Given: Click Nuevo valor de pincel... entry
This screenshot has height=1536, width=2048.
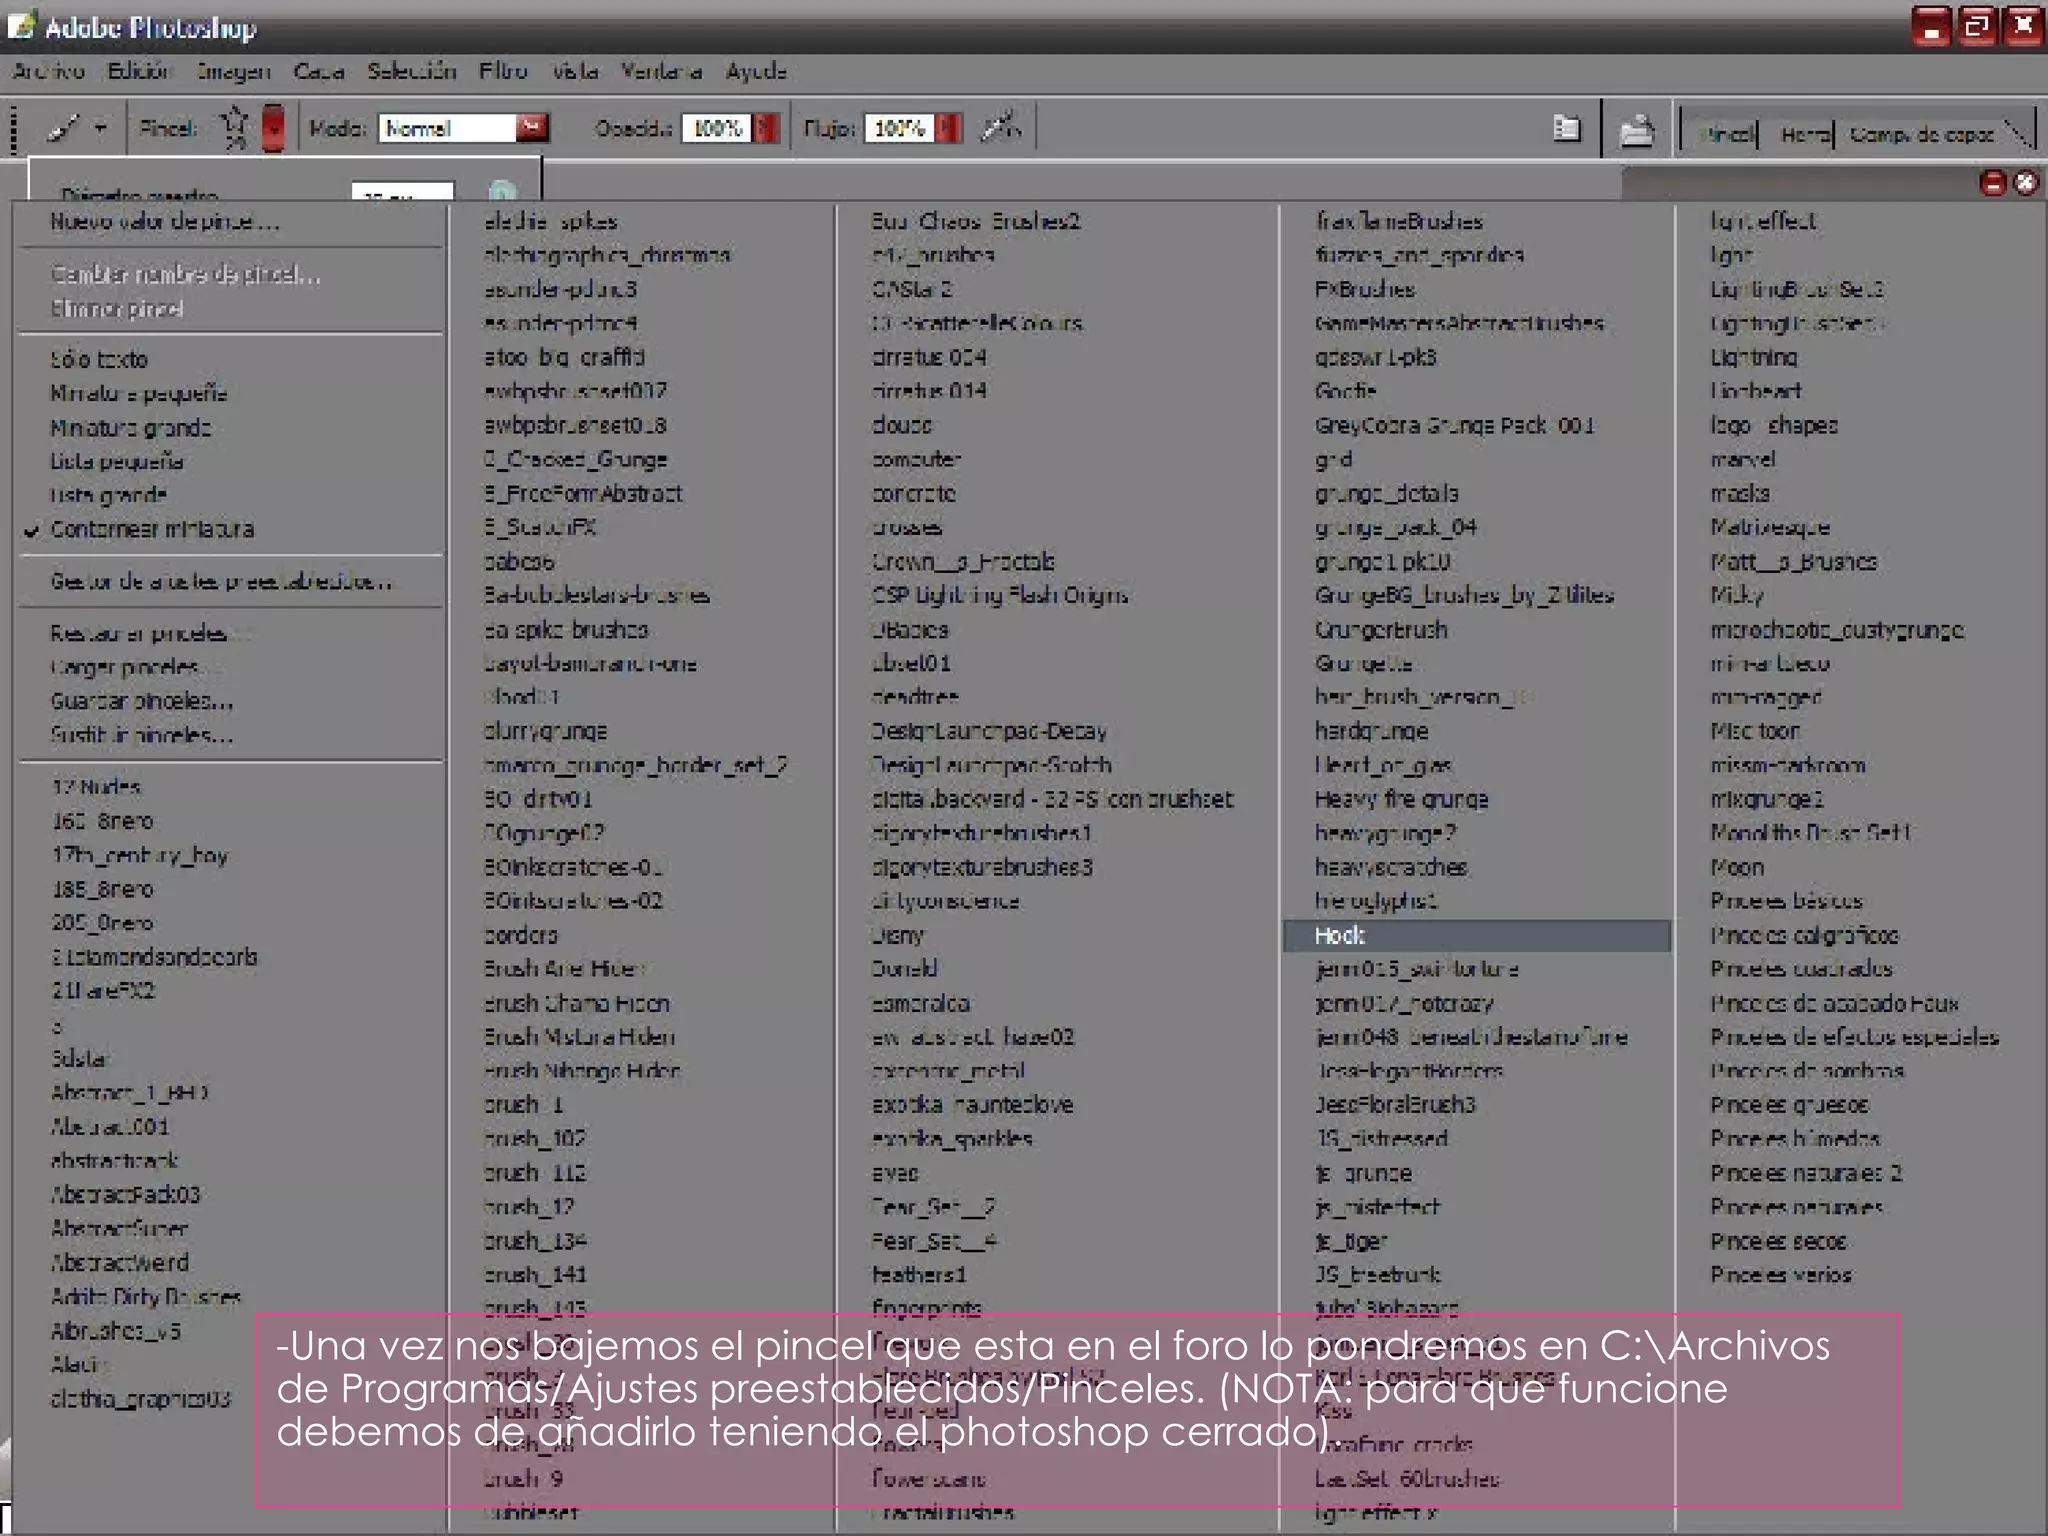Looking at the screenshot, I should tap(165, 222).
